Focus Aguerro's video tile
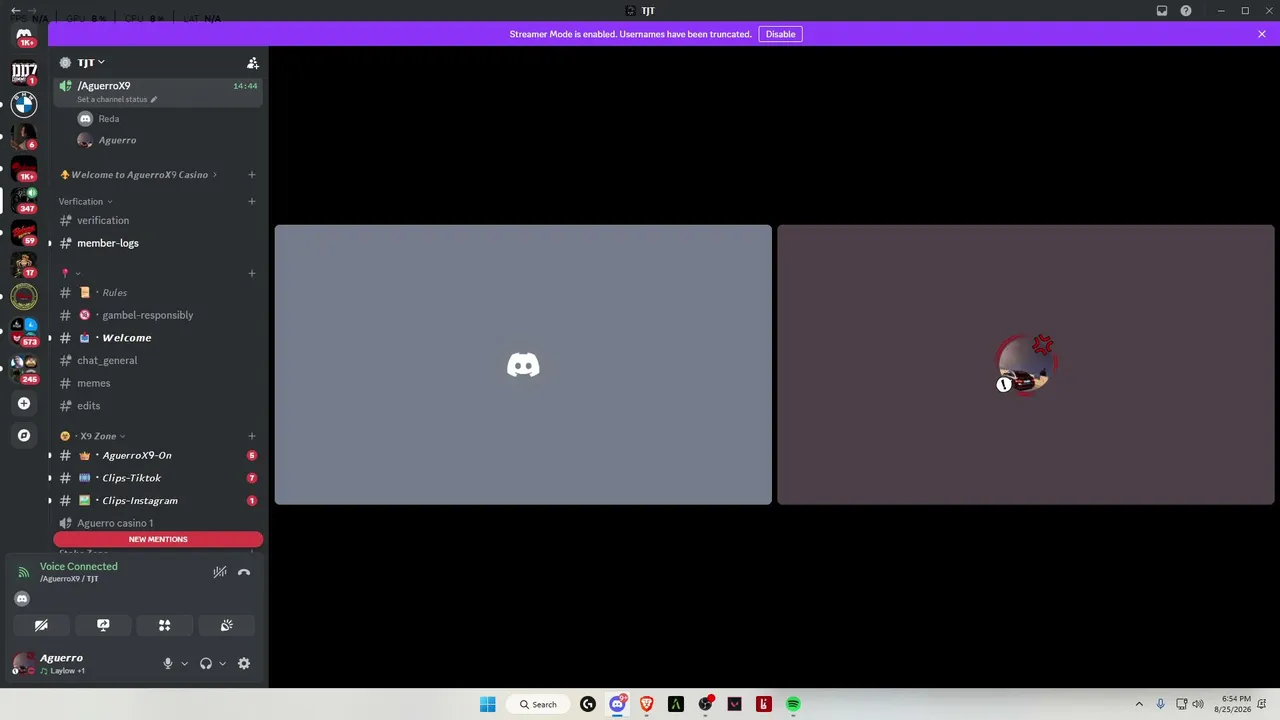The width and height of the screenshot is (1280, 720). point(1026,365)
